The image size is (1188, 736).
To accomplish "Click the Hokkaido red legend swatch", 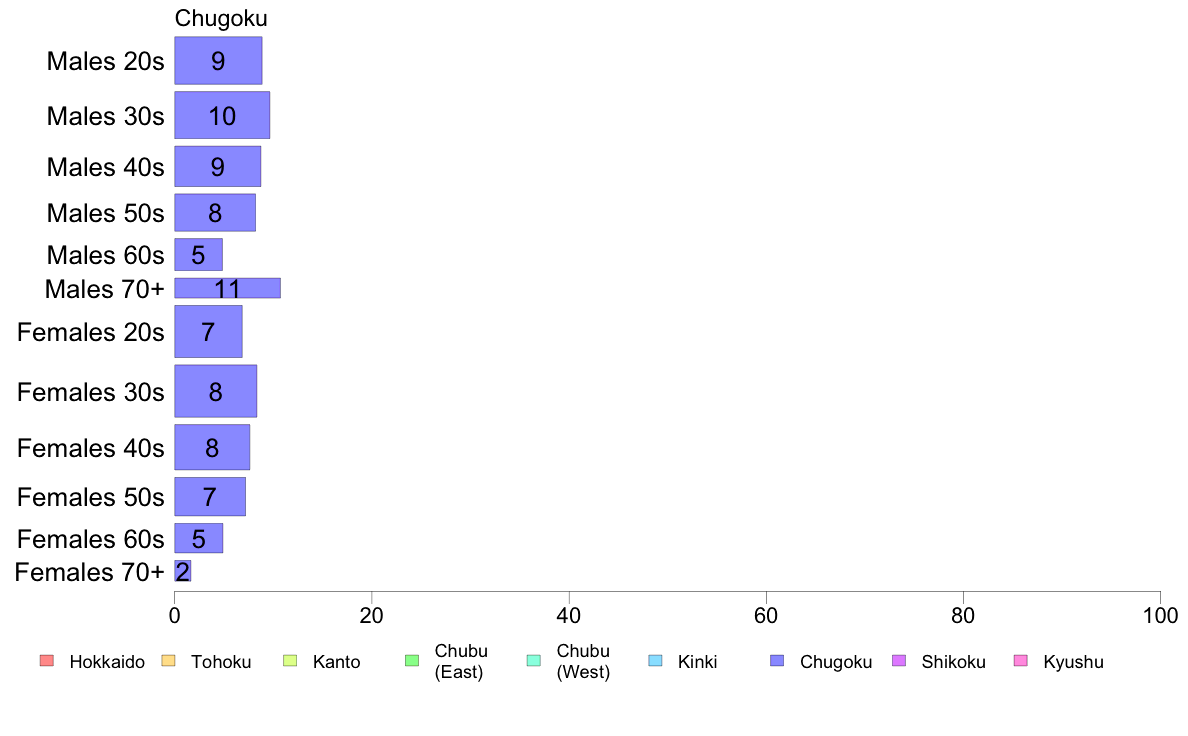I will point(47,661).
